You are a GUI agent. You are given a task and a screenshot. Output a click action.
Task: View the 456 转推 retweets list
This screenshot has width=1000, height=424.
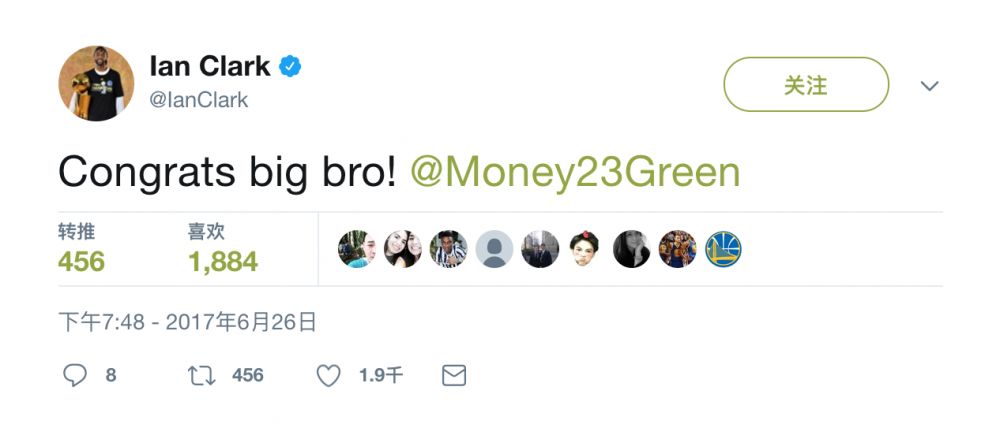[82, 249]
